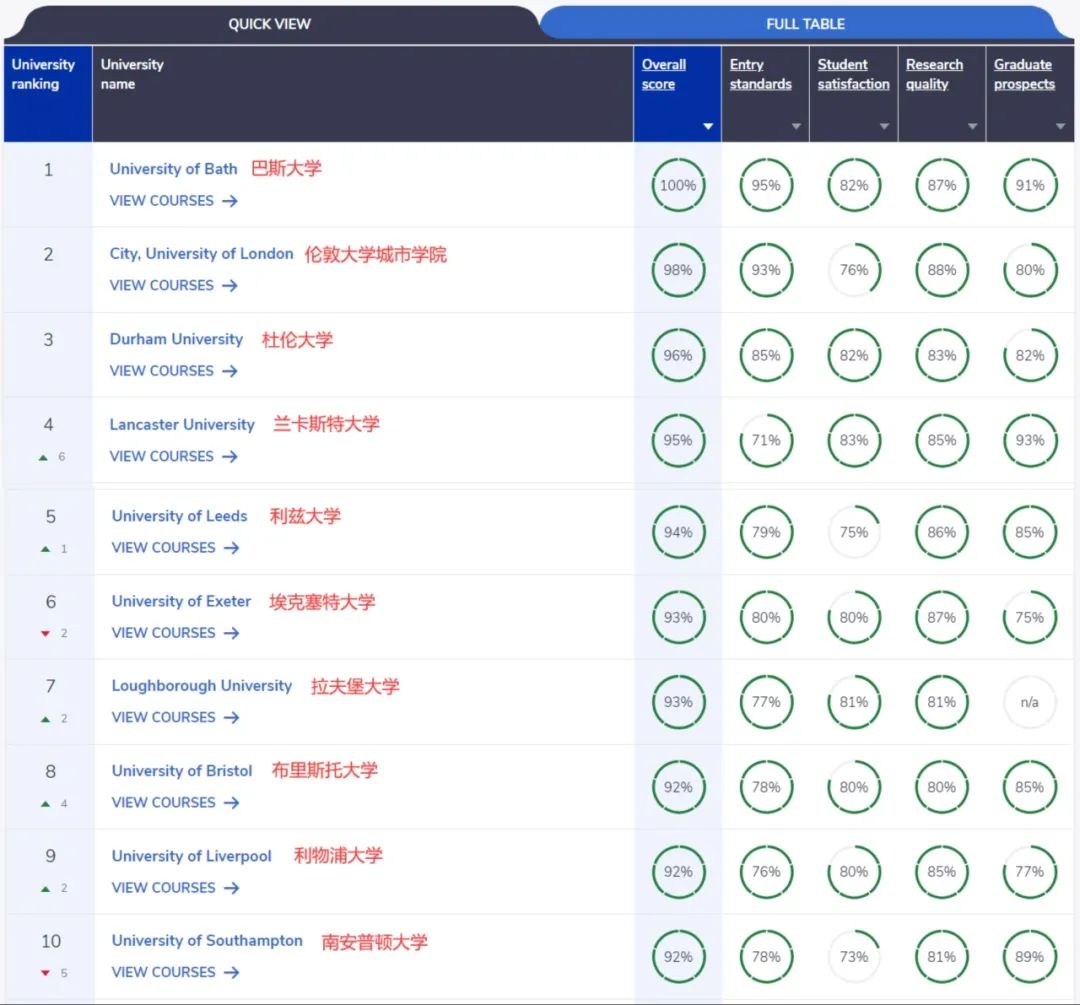The image size is (1080, 1005).
Task: Open the University of Leeds link
Action: (179, 516)
